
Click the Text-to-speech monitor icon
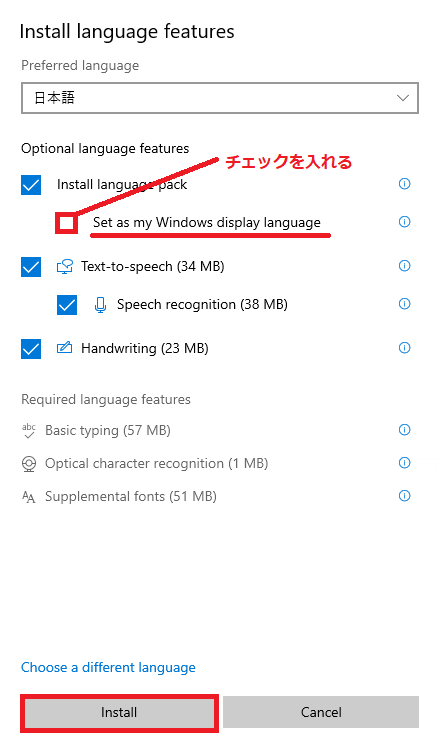coord(65,266)
